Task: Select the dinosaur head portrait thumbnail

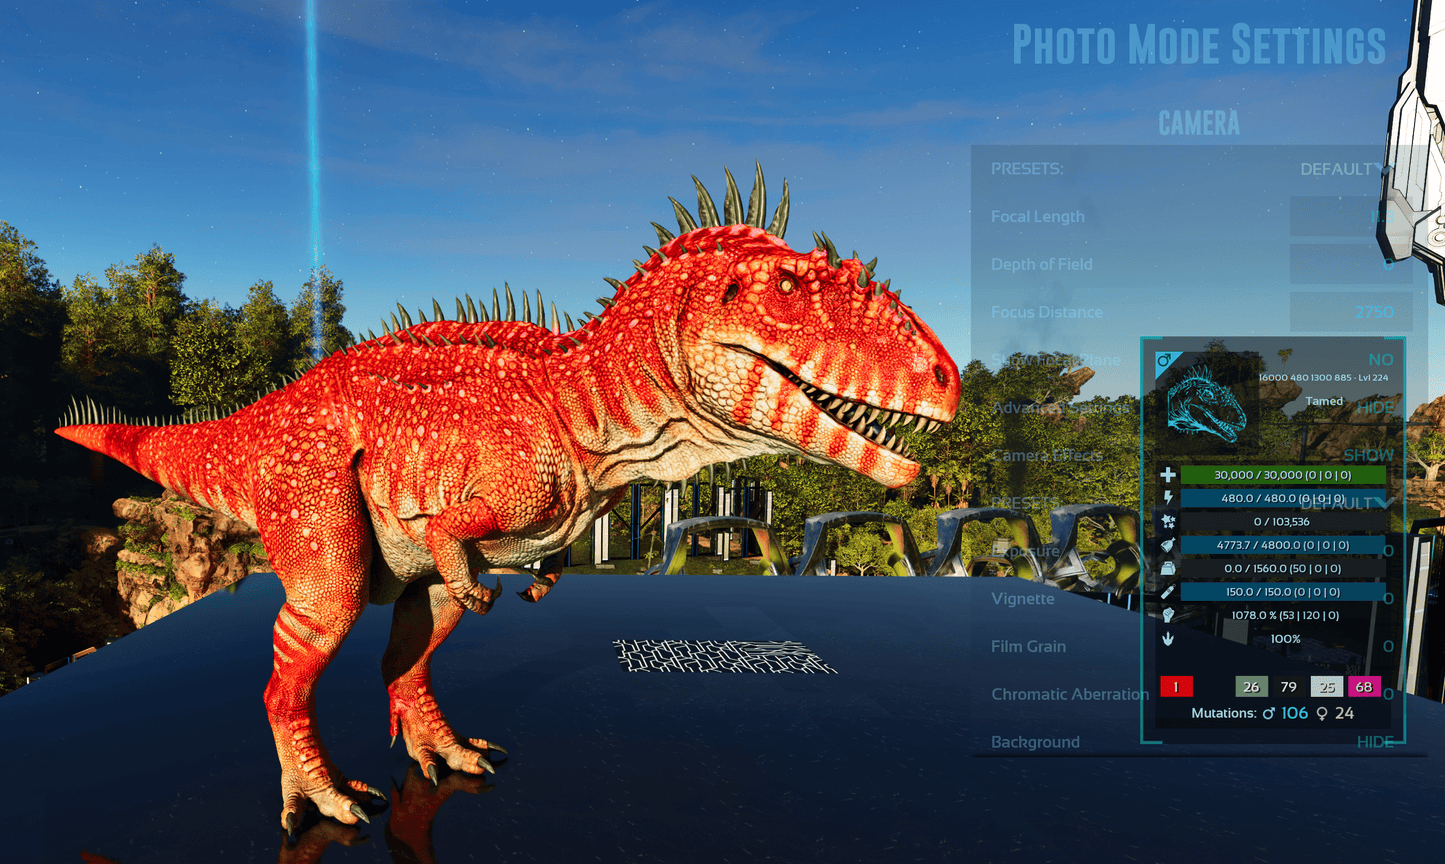Action: coord(1206,405)
